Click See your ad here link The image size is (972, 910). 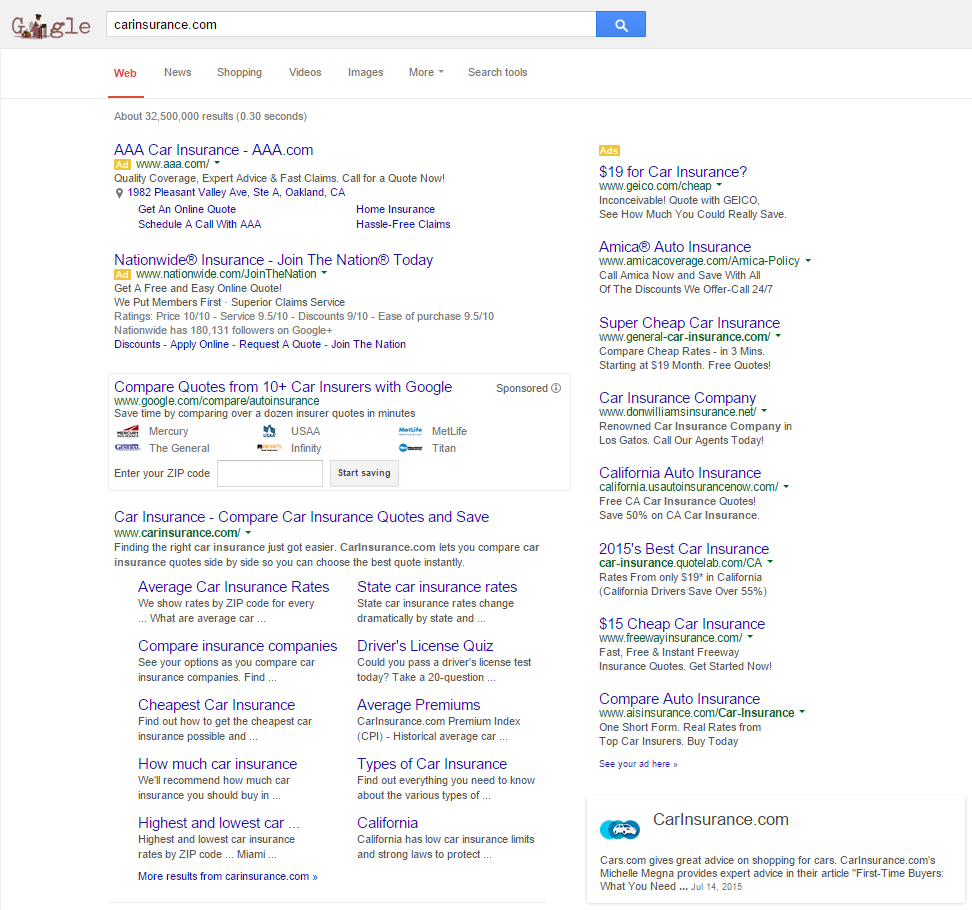click(638, 764)
